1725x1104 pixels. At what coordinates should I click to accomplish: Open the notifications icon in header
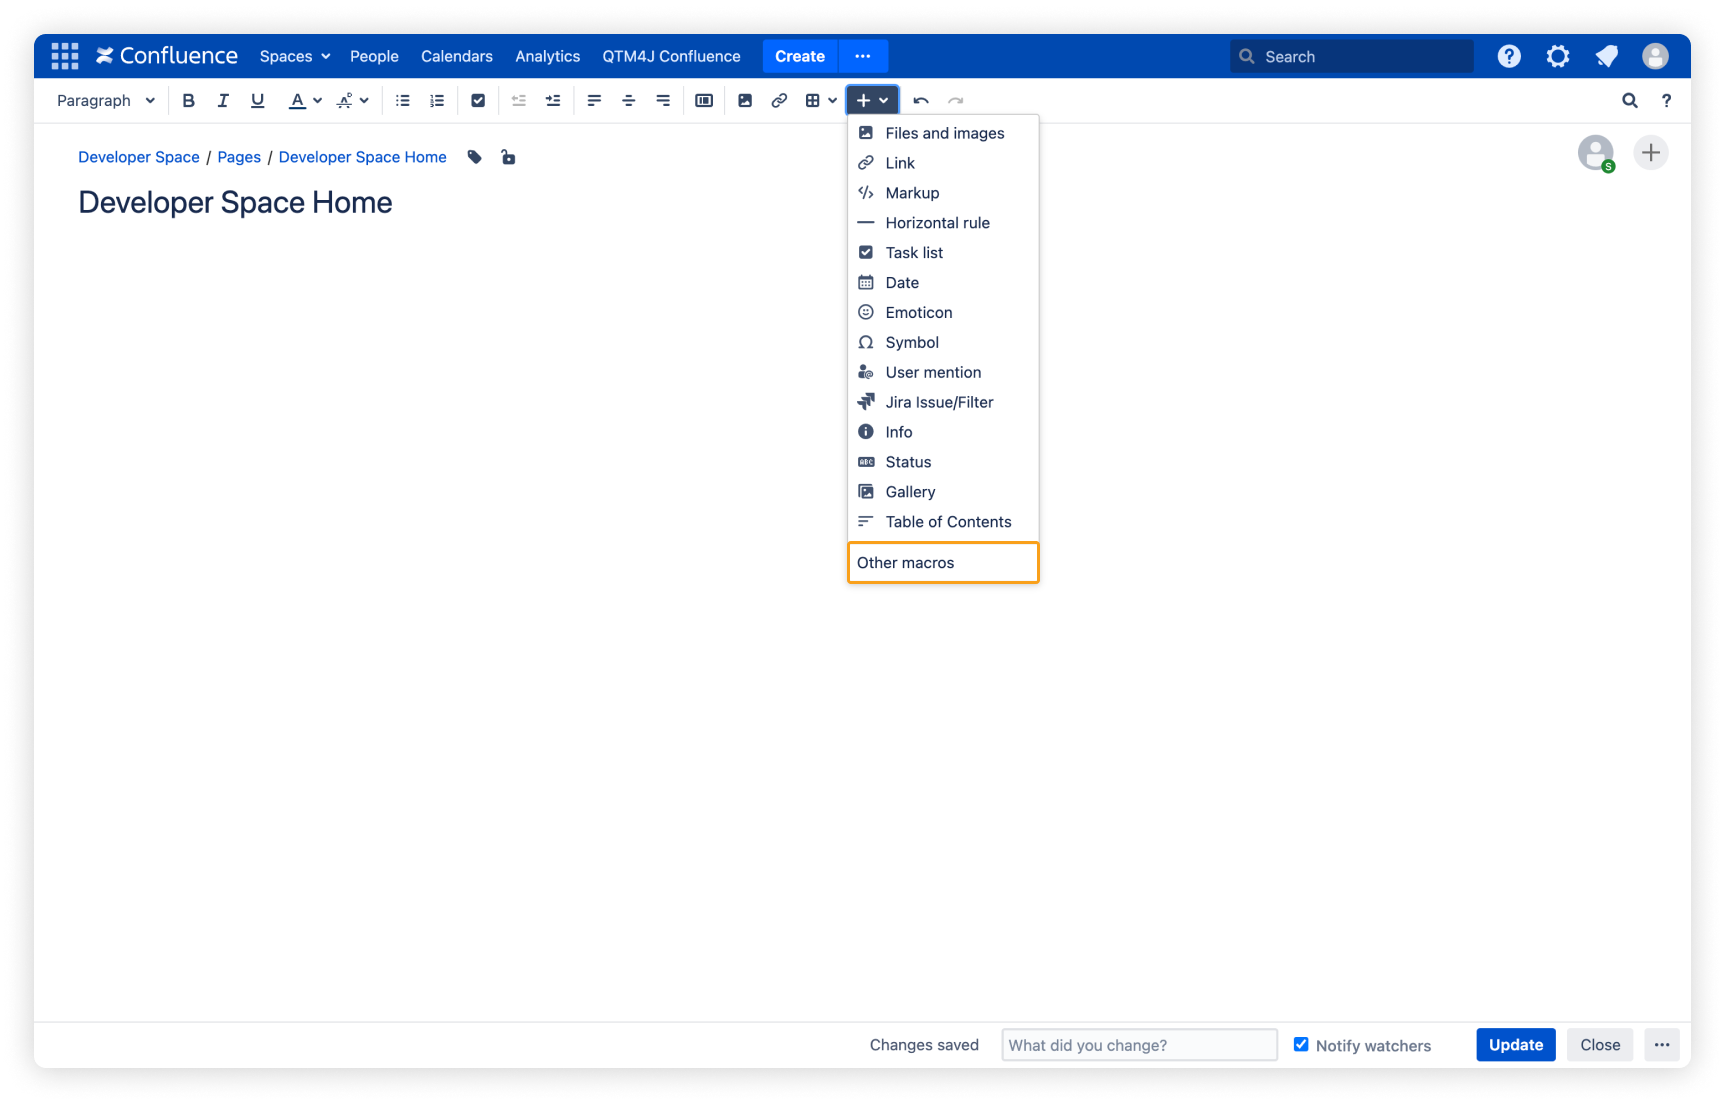tap(1607, 56)
